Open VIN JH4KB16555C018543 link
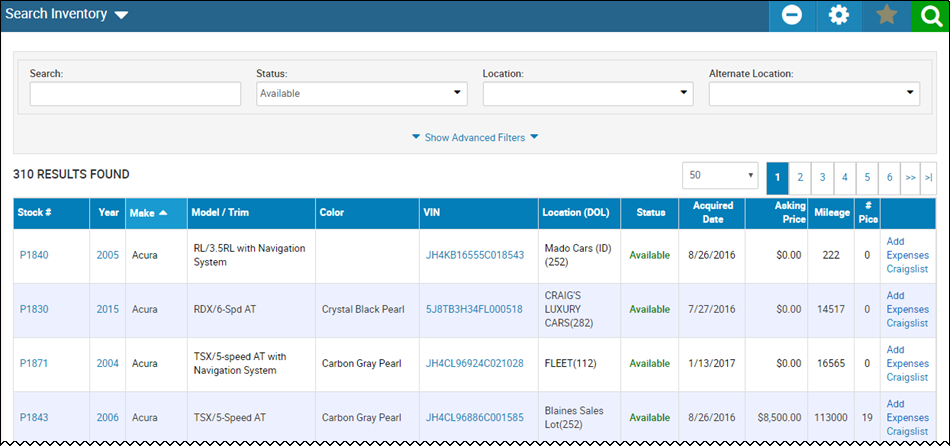The image size is (950, 447). coord(475,255)
